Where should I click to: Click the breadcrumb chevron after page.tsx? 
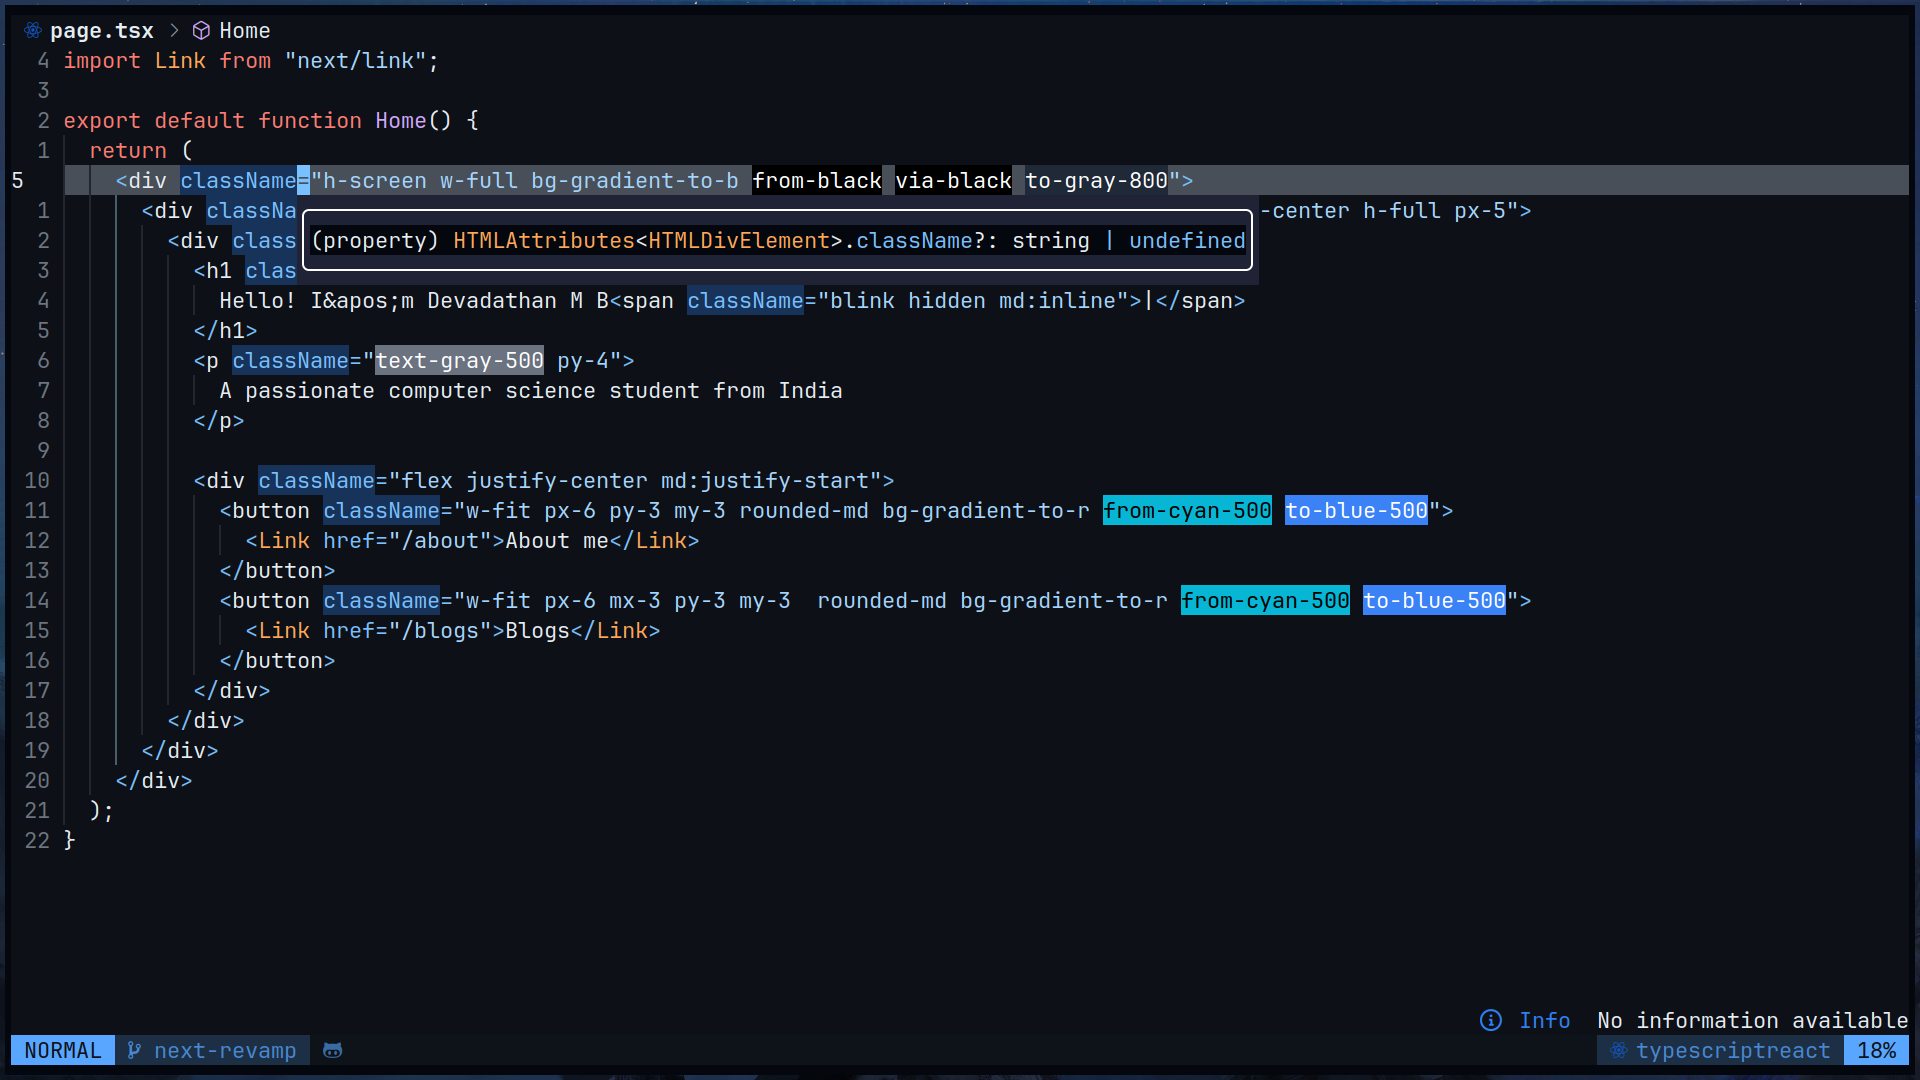[174, 30]
